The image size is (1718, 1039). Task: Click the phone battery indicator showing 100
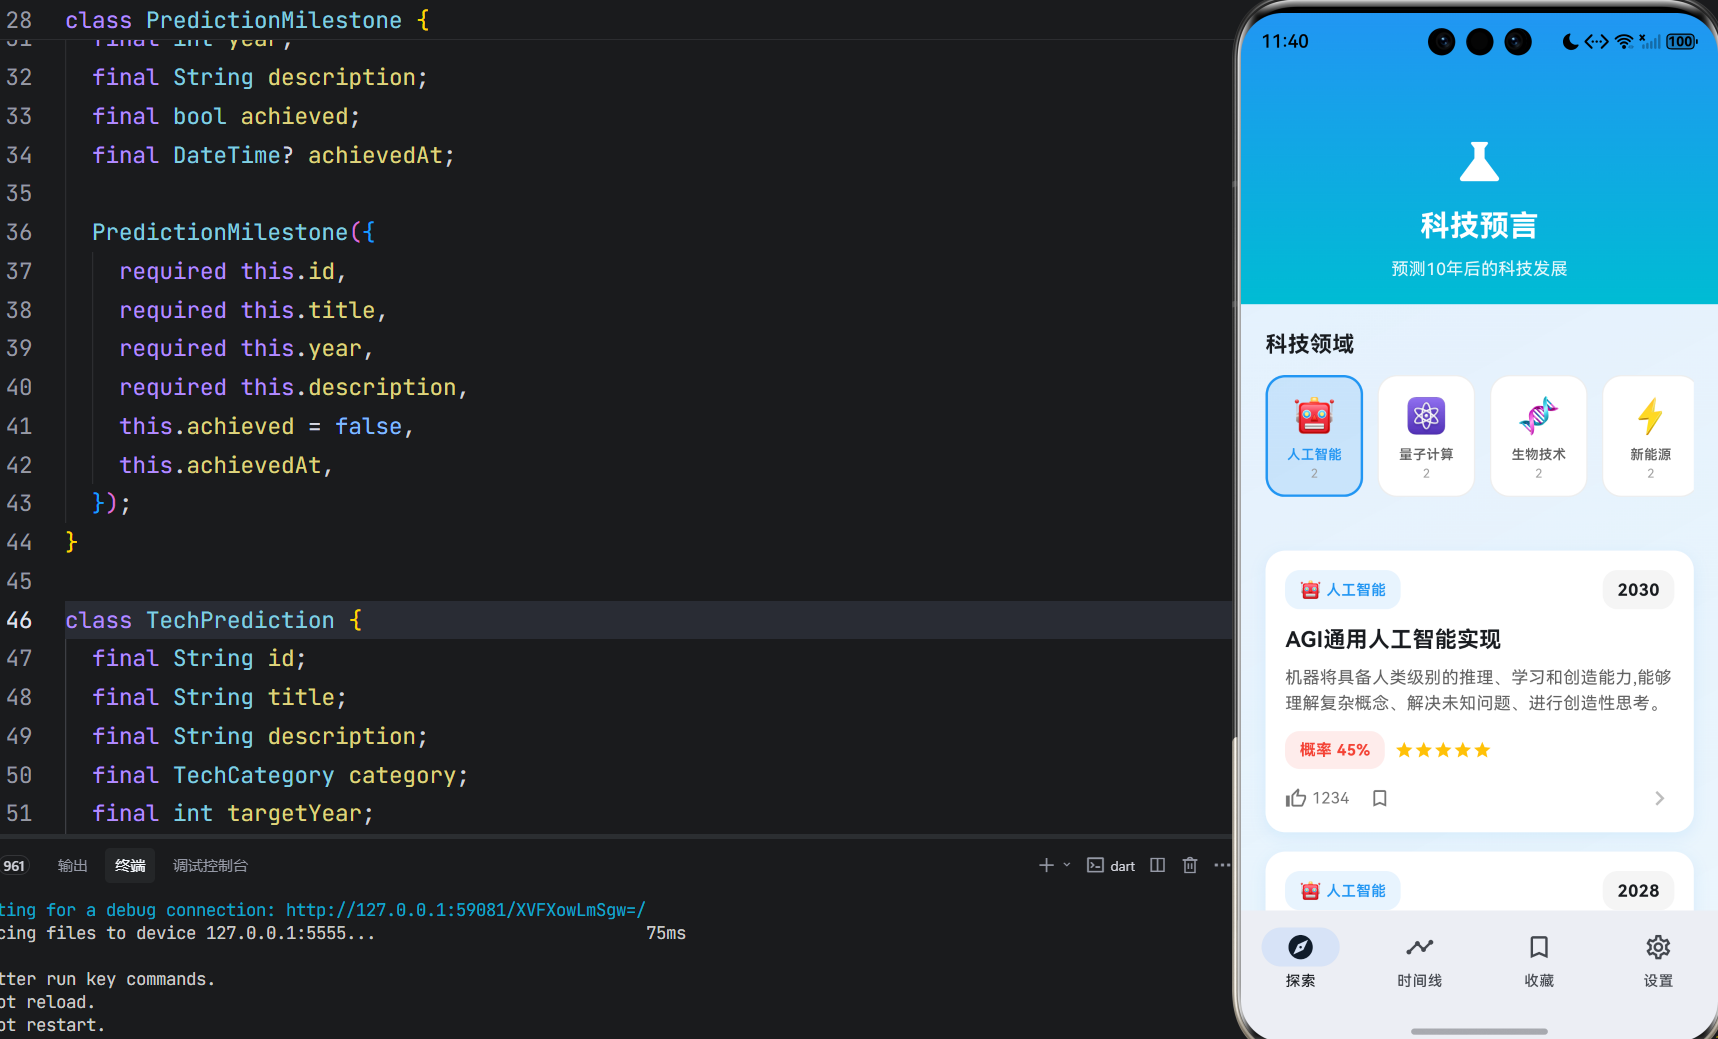point(1682,41)
